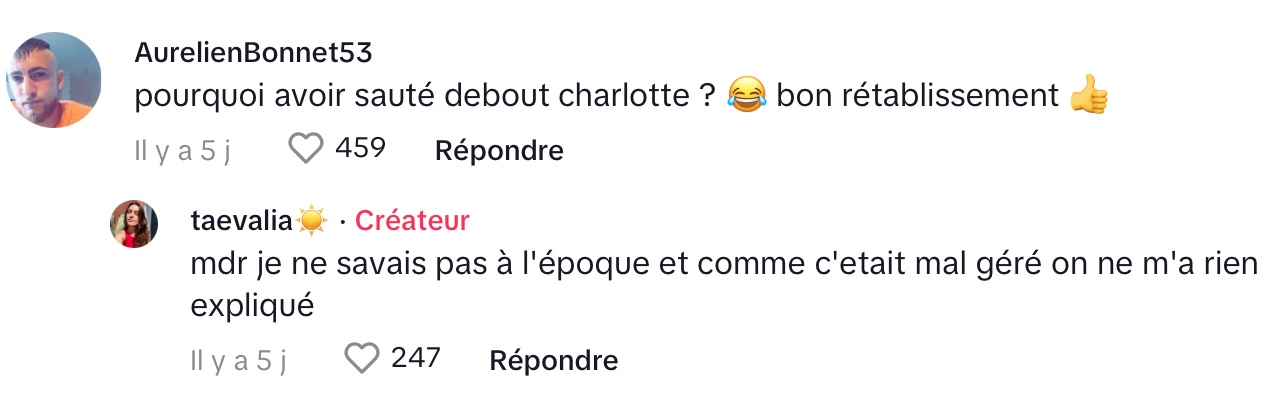Click the 459 likes count
1274x398 pixels.
tap(361, 148)
